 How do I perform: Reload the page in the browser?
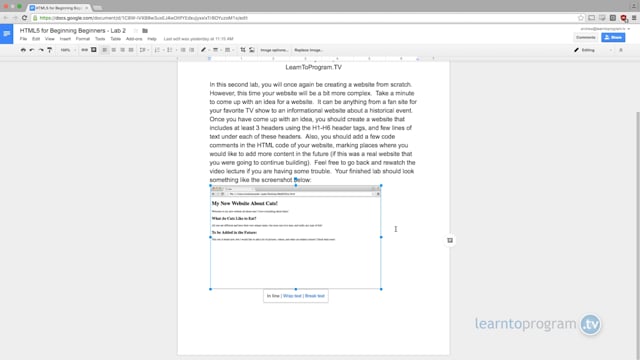pos(24,18)
